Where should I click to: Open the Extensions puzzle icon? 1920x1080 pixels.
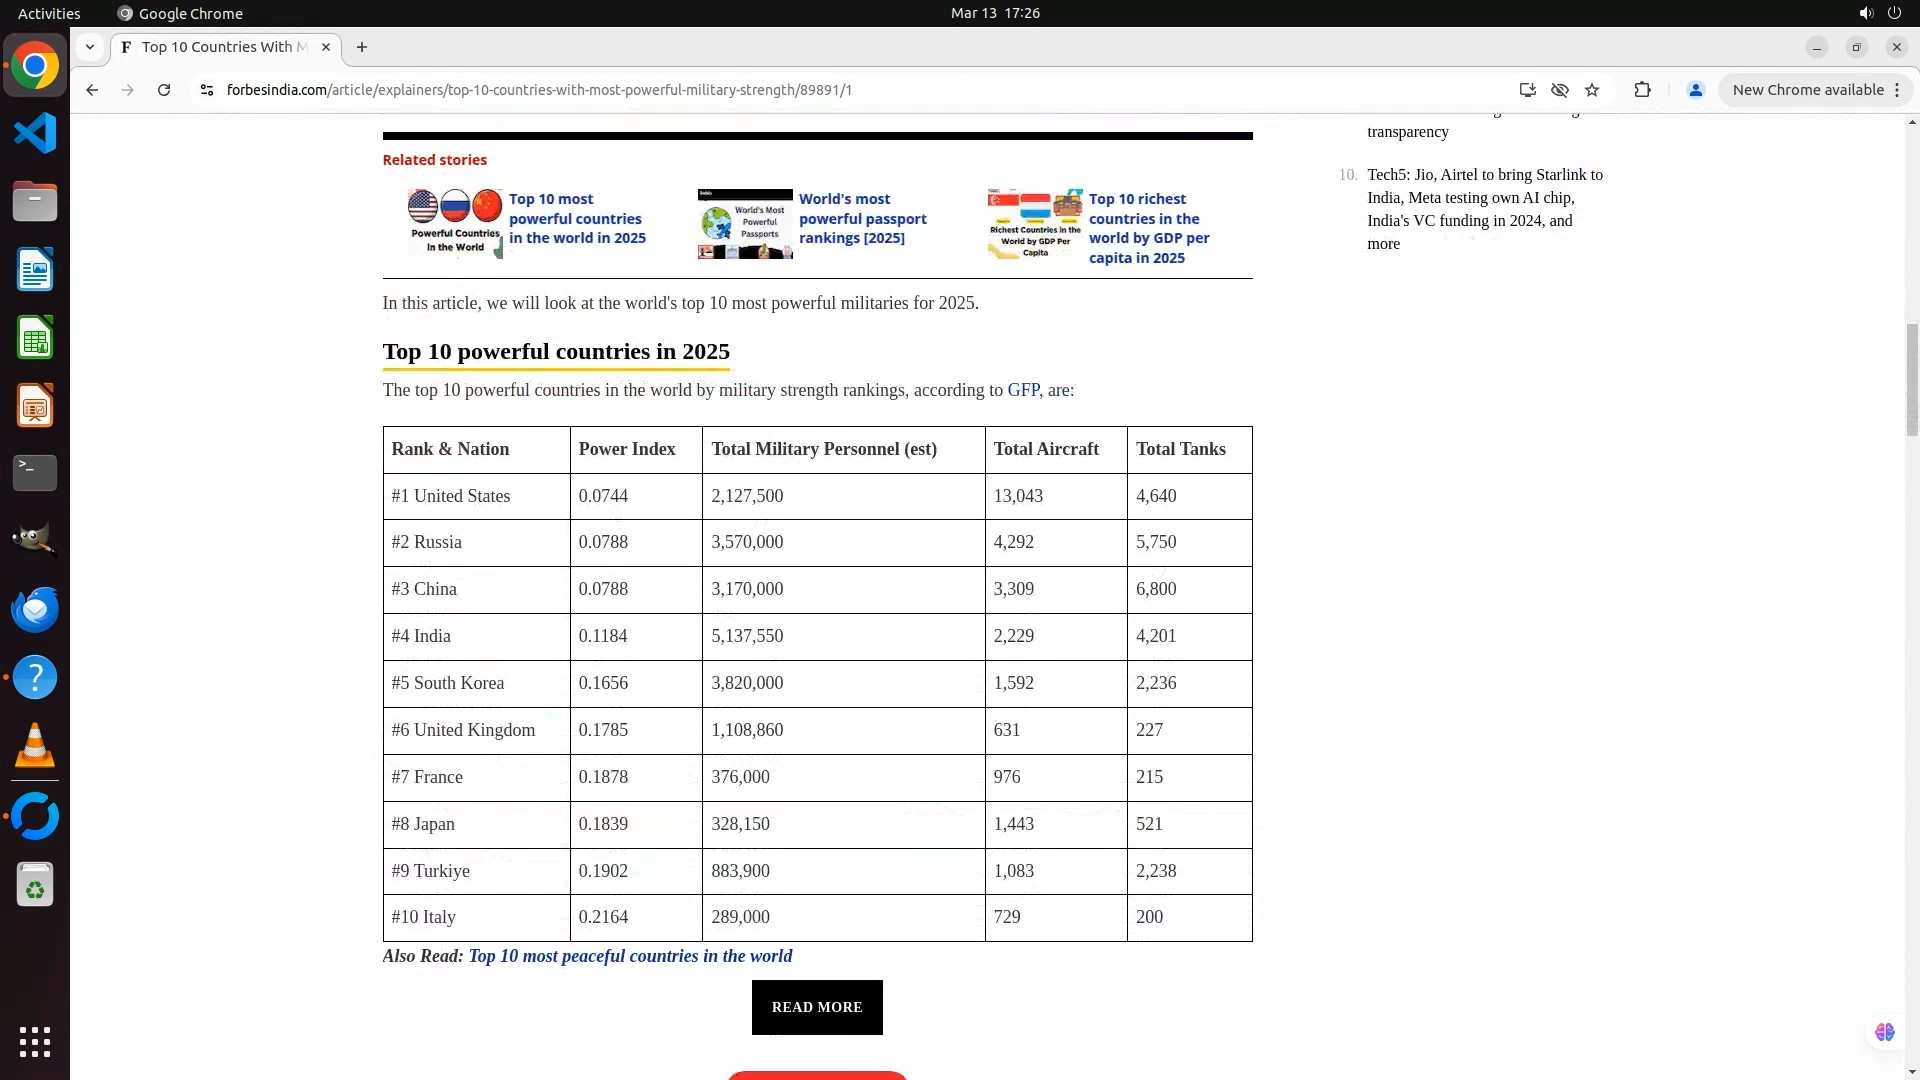pyautogui.click(x=1642, y=90)
